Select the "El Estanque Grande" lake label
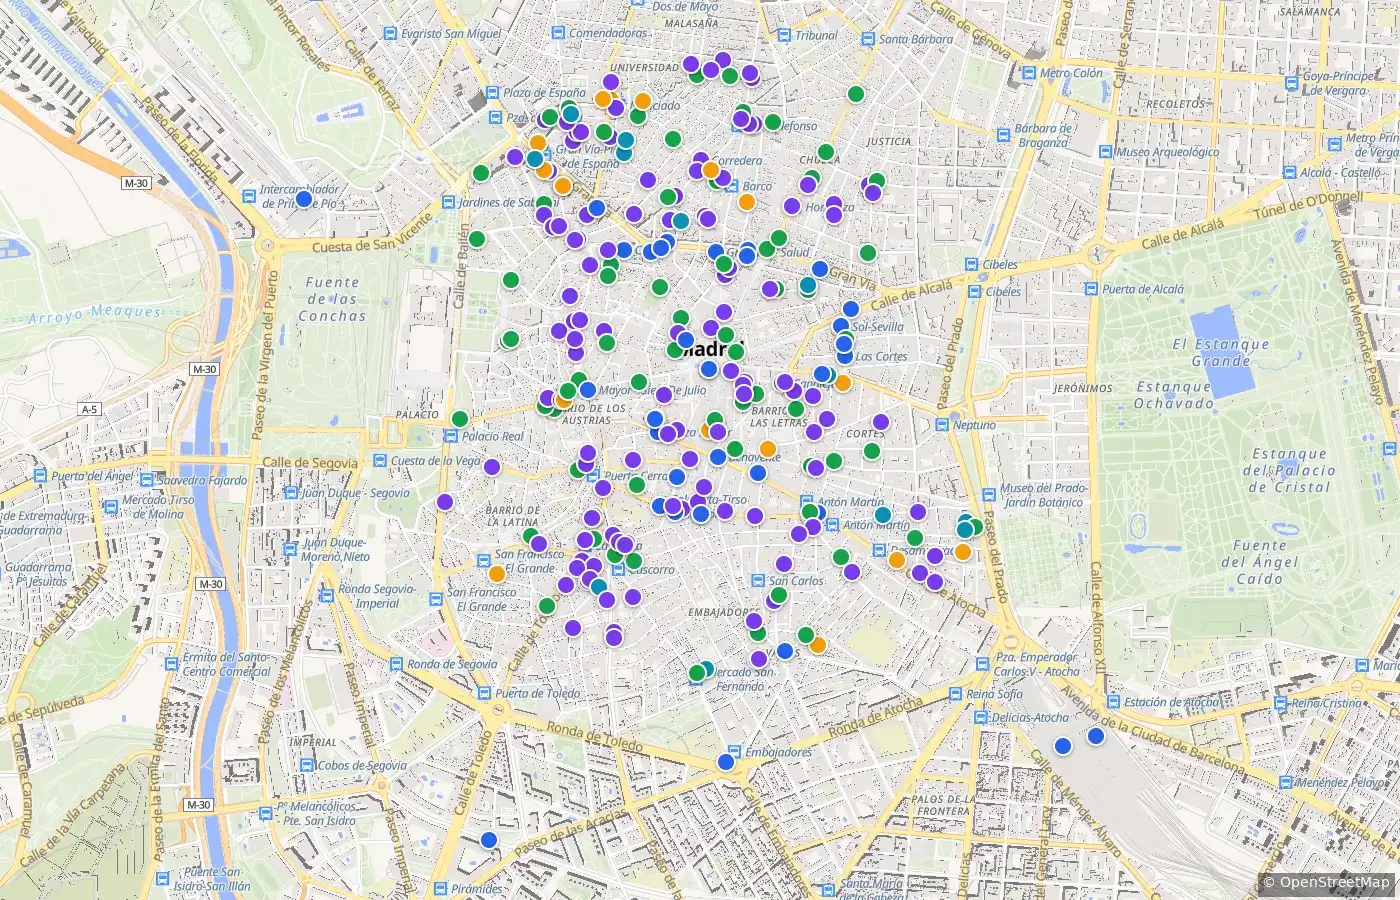This screenshot has width=1400, height=900. tap(1221, 352)
